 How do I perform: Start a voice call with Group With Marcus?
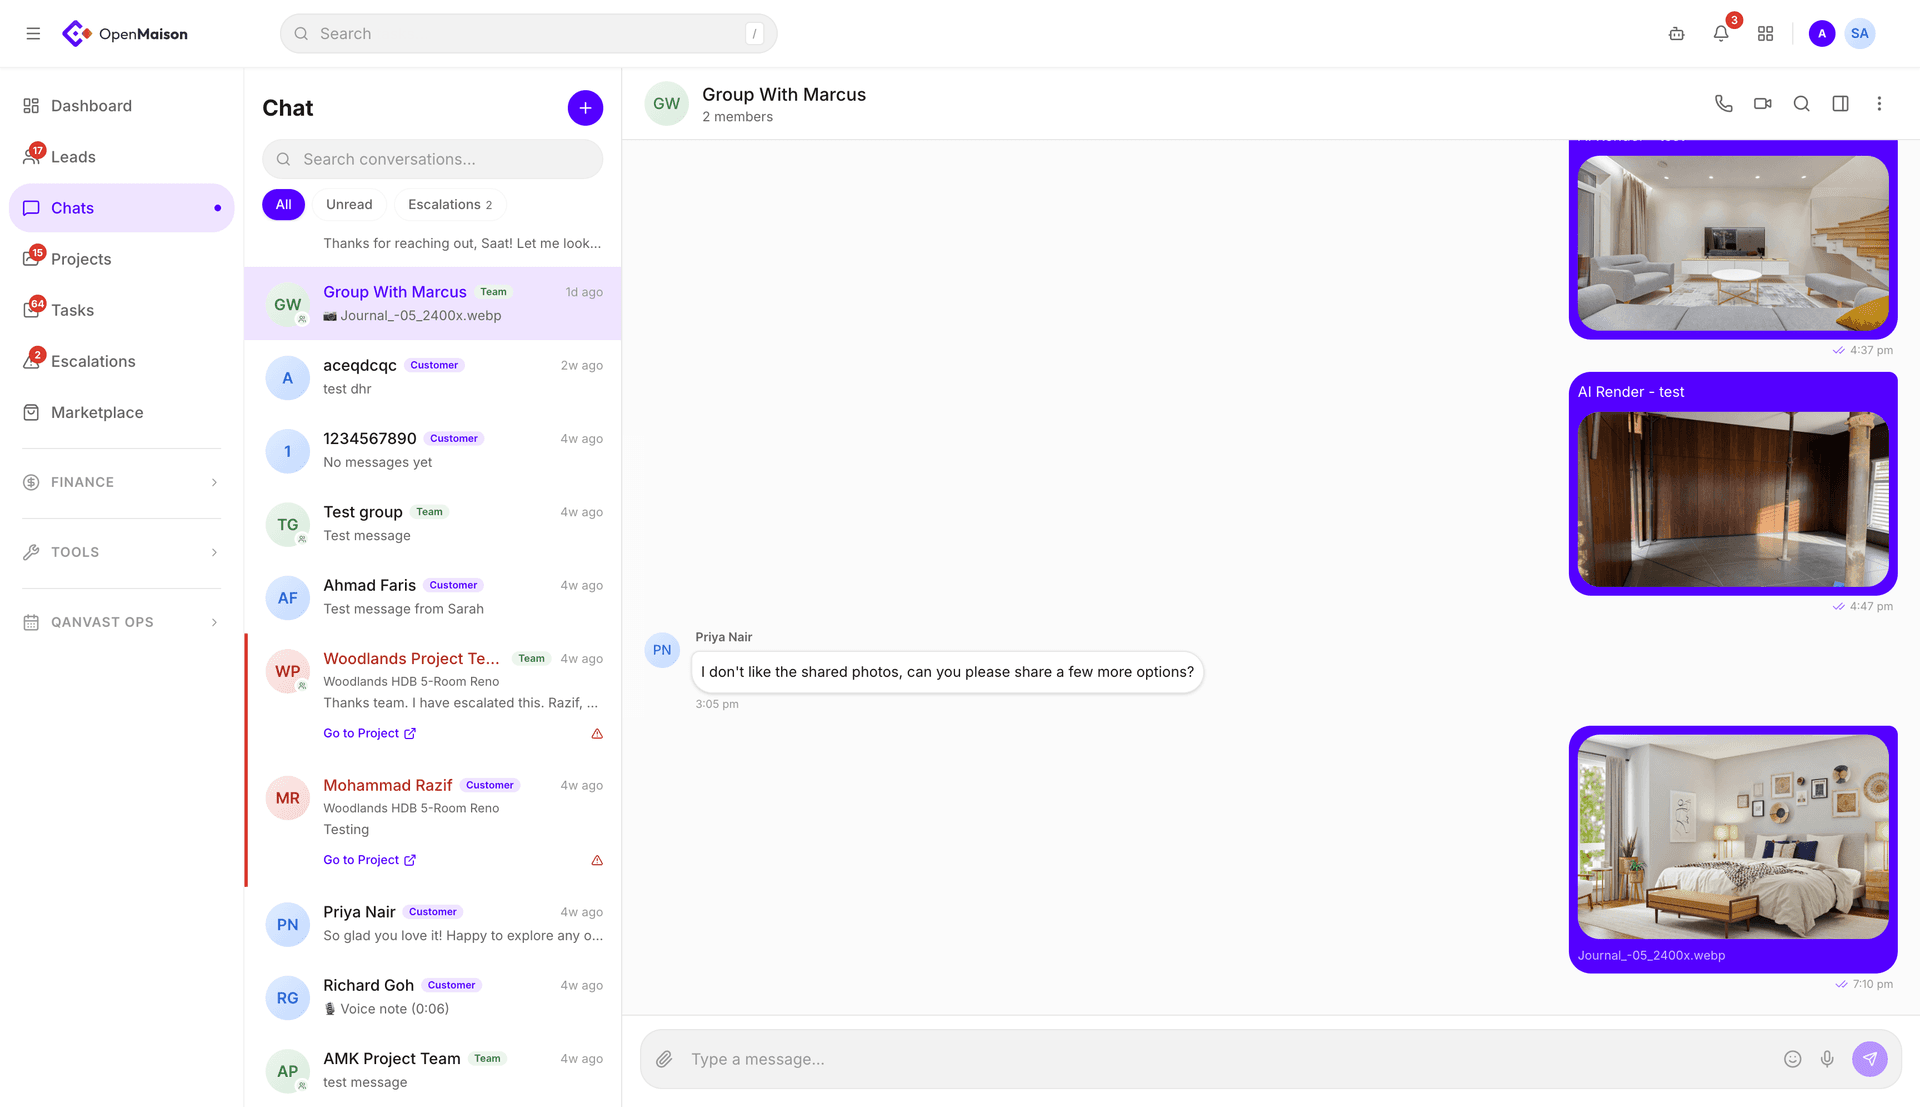[1723, 103]
